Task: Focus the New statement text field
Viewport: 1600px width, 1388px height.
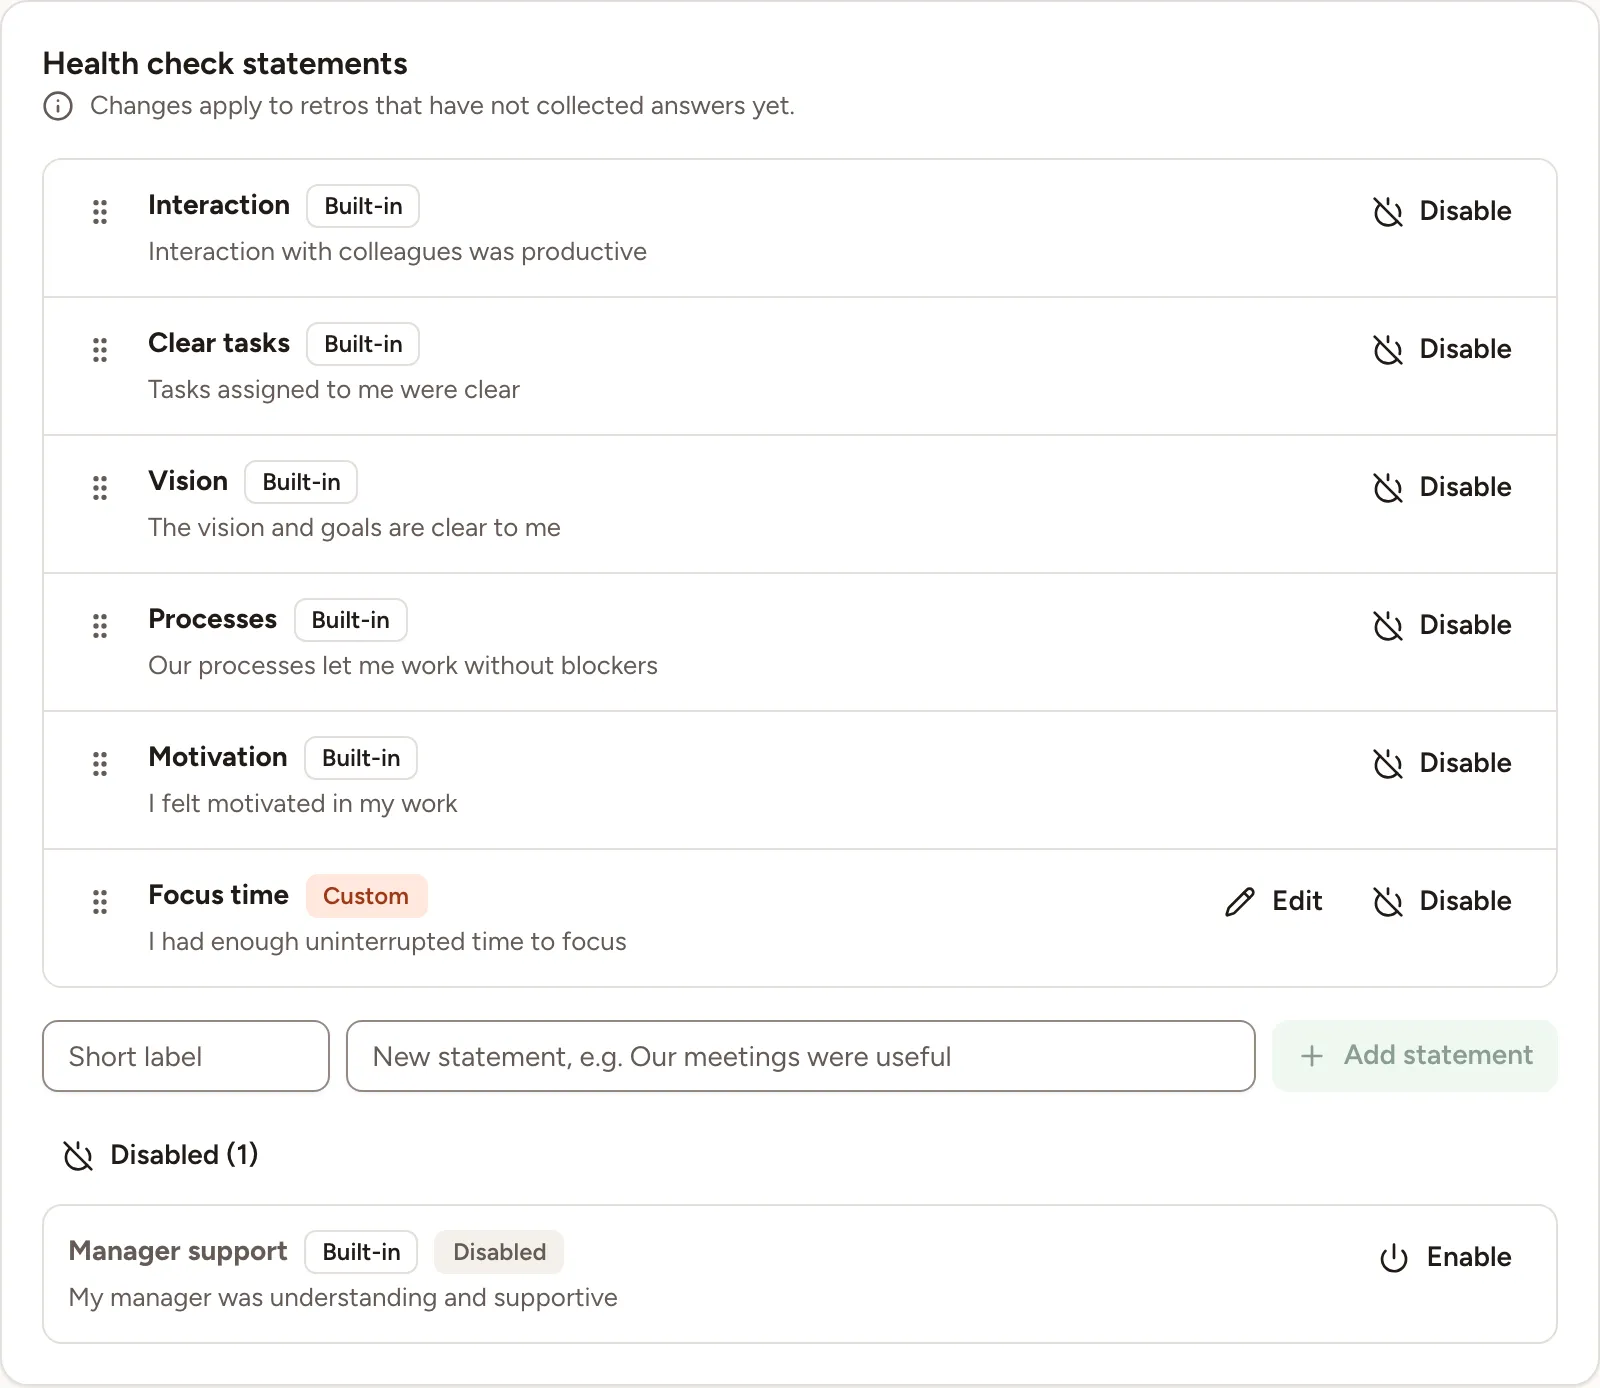Action: pos(801,1056)
